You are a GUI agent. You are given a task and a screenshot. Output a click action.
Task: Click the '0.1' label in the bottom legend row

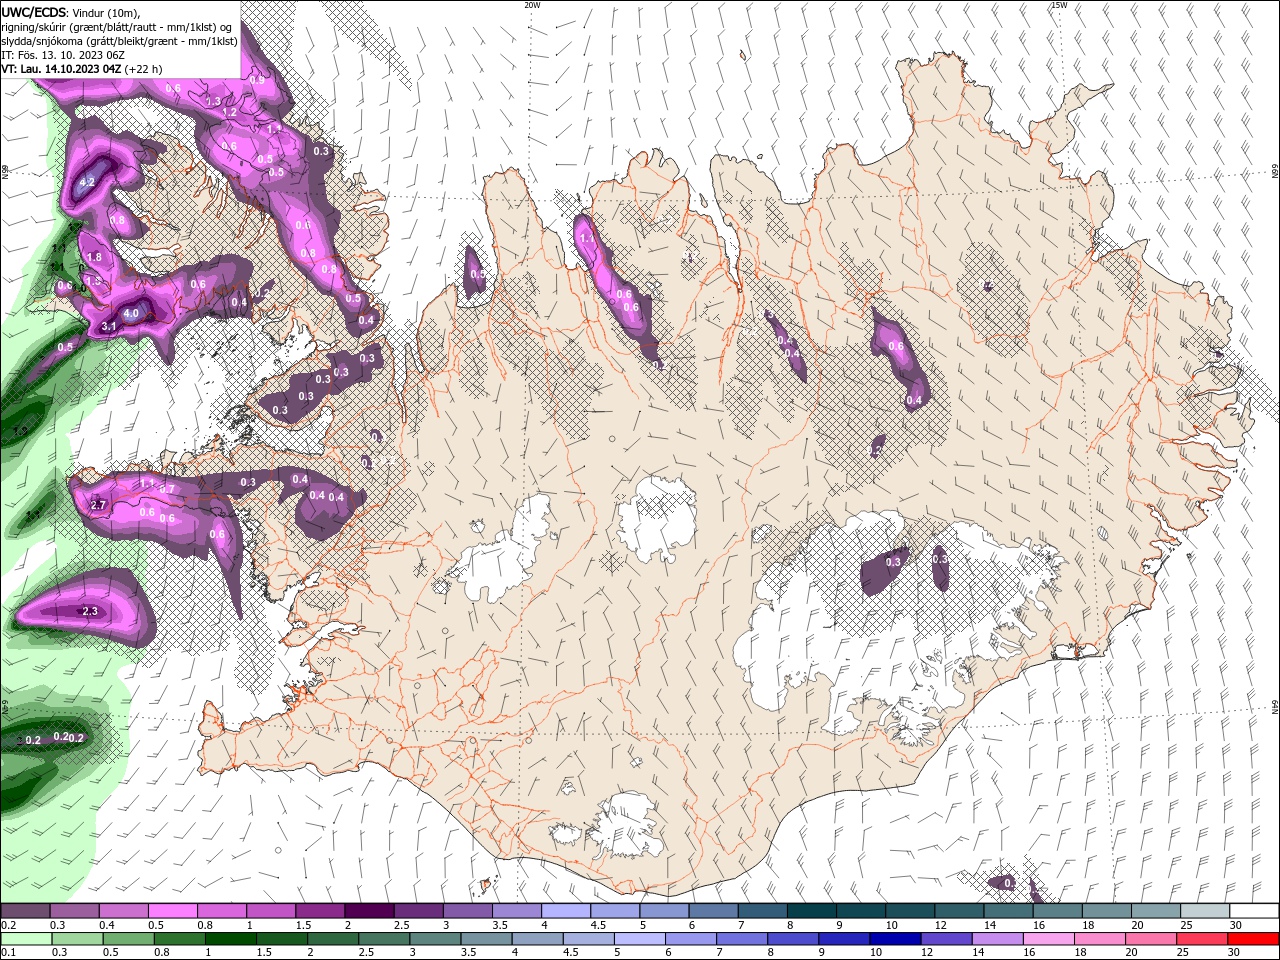pyautogui.click(x=8, y=953)
